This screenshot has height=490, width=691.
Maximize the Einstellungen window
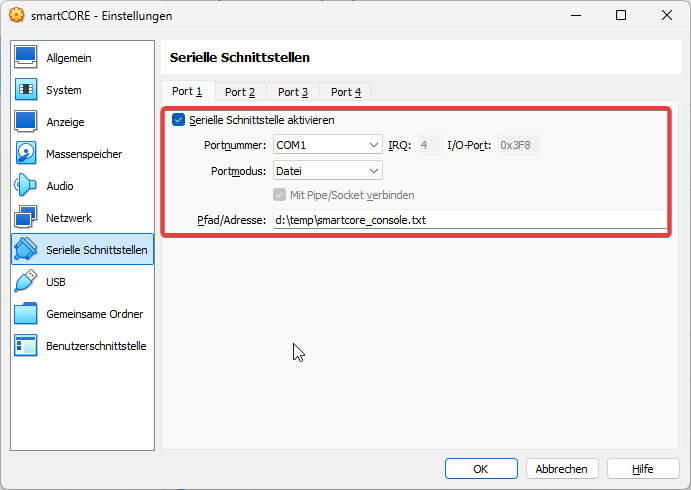[x=621, y=15]
